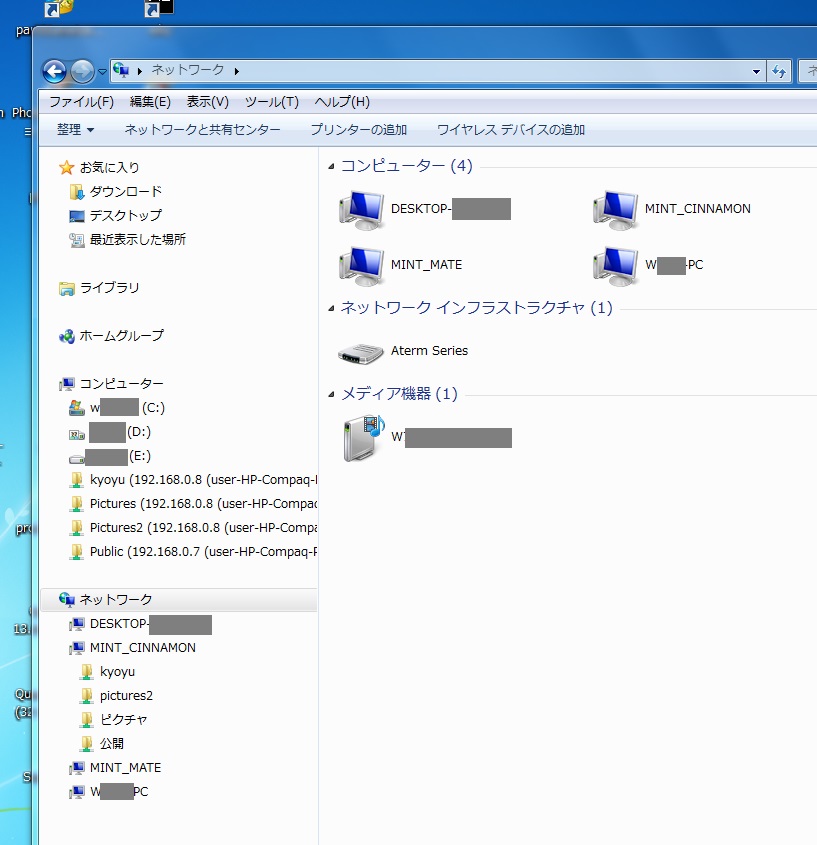Click ネットワークと共有センター button
817x845 pixels.
[202, 129]
